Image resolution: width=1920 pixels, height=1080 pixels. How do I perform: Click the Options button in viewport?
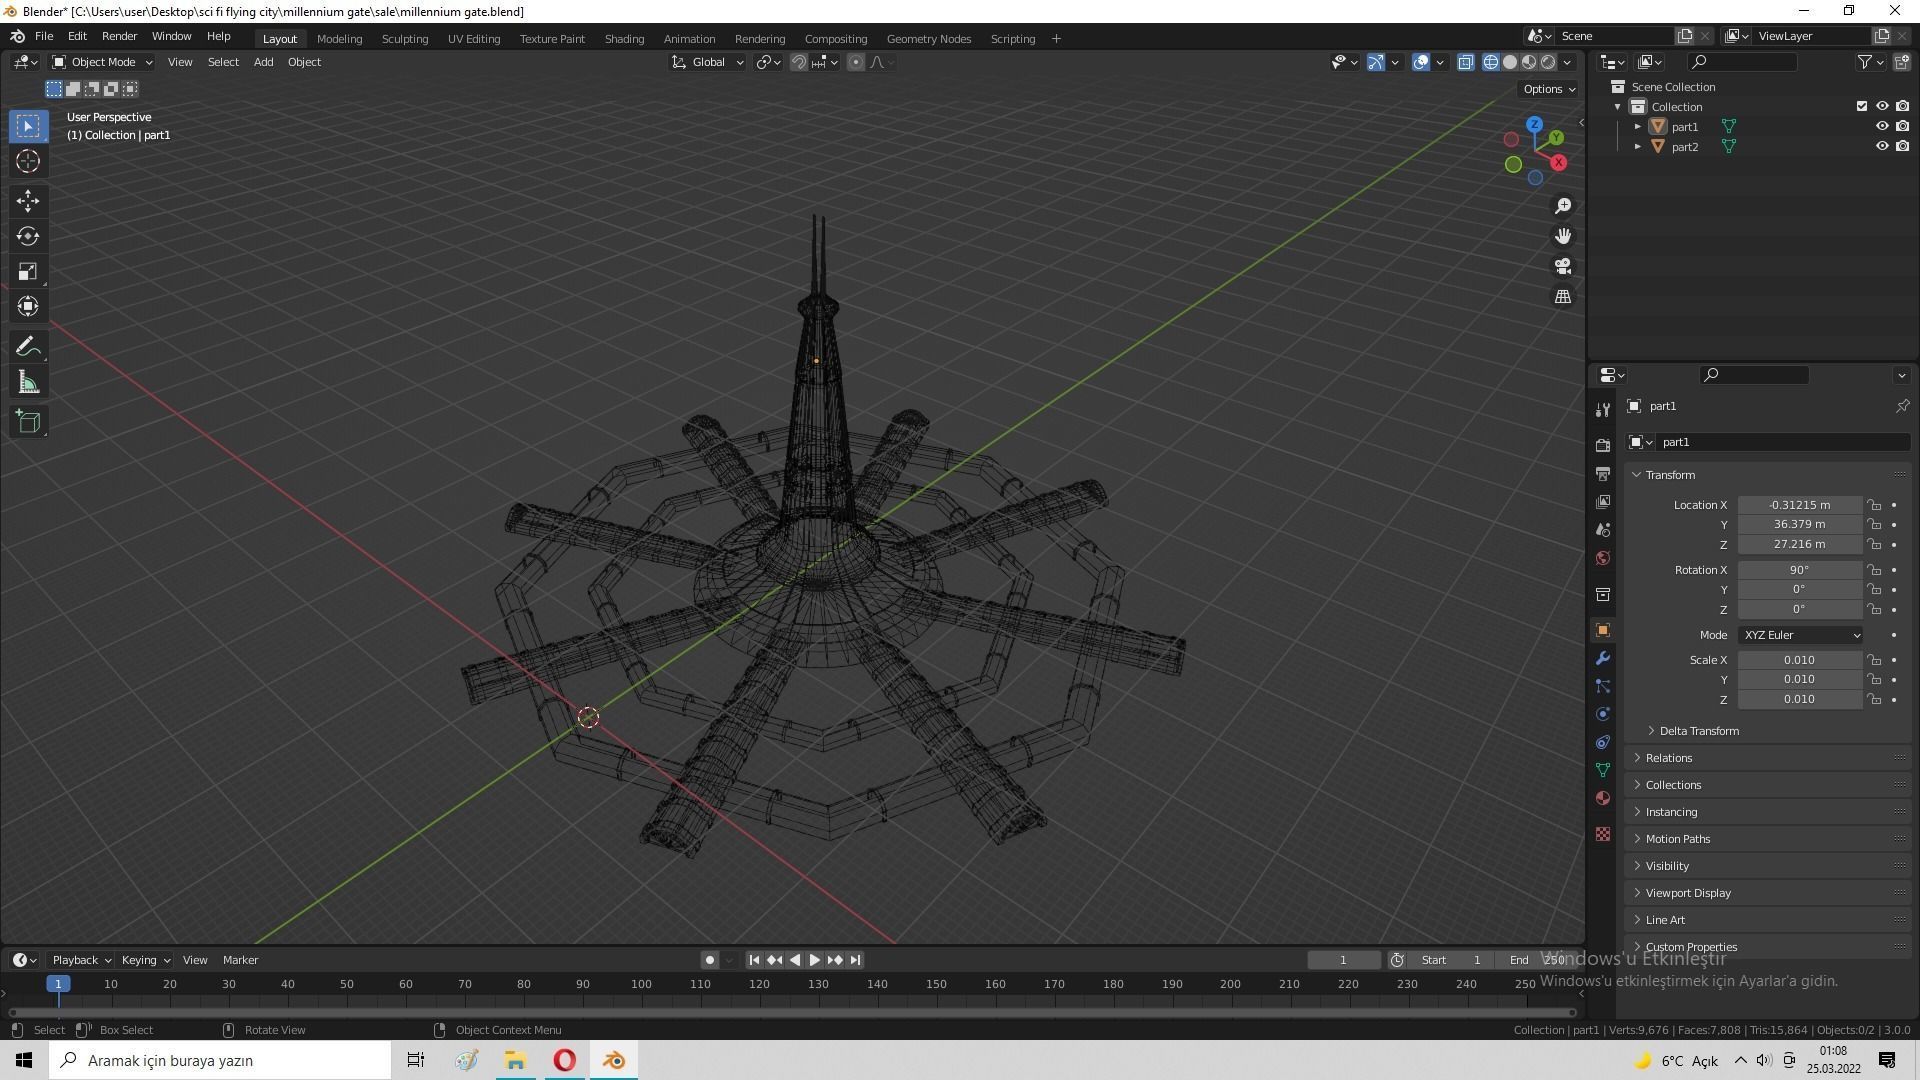coord(1548,89)
